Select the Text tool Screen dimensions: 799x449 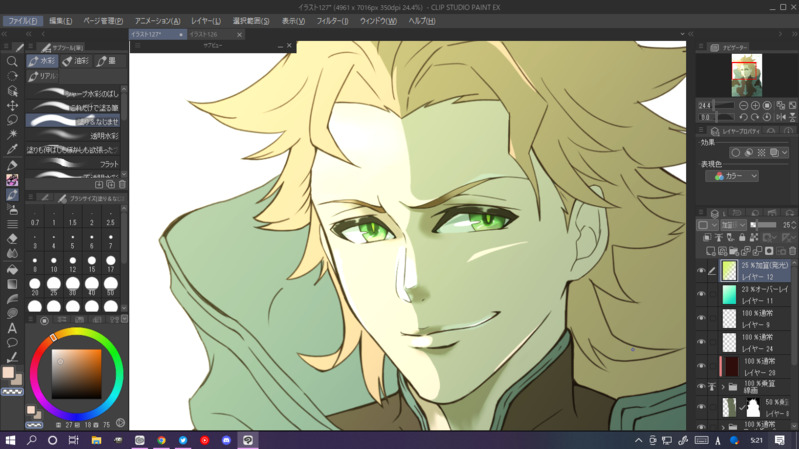[x=12, y=329]
